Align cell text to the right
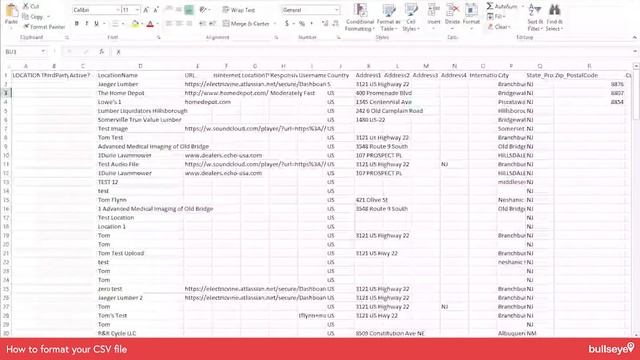 pos(189,24)
